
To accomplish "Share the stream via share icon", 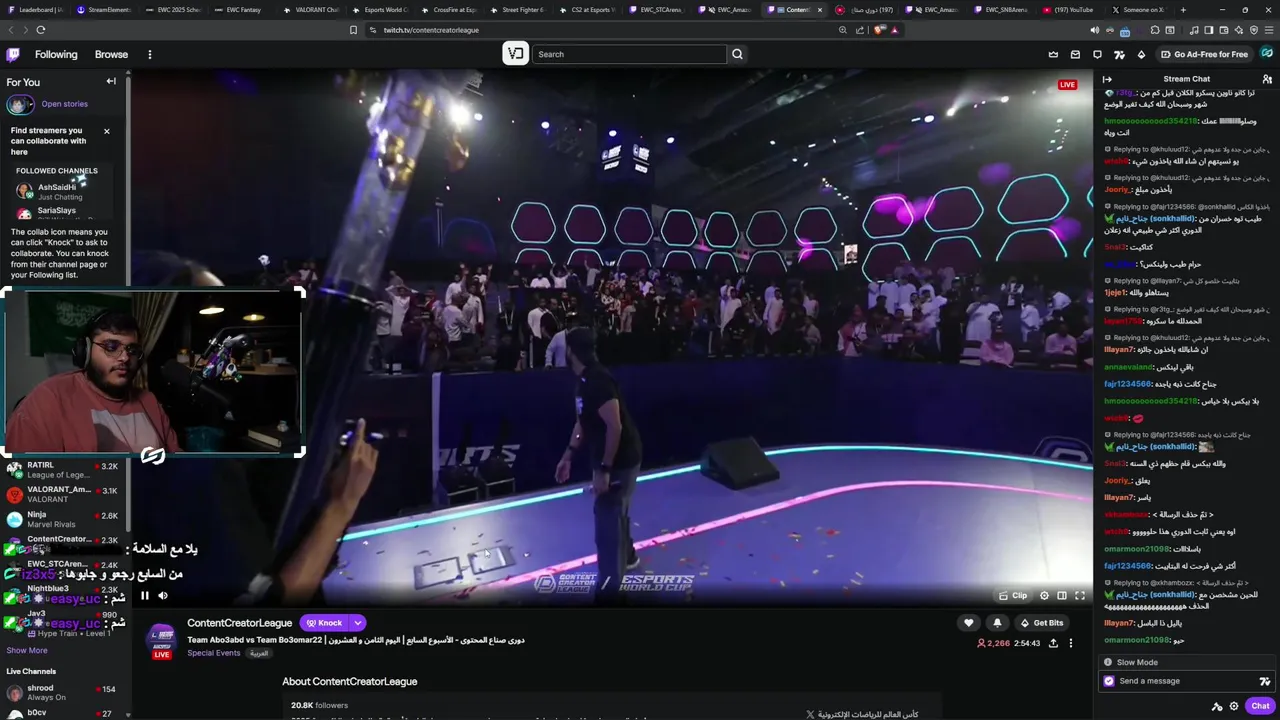I will coord(1053,643).
